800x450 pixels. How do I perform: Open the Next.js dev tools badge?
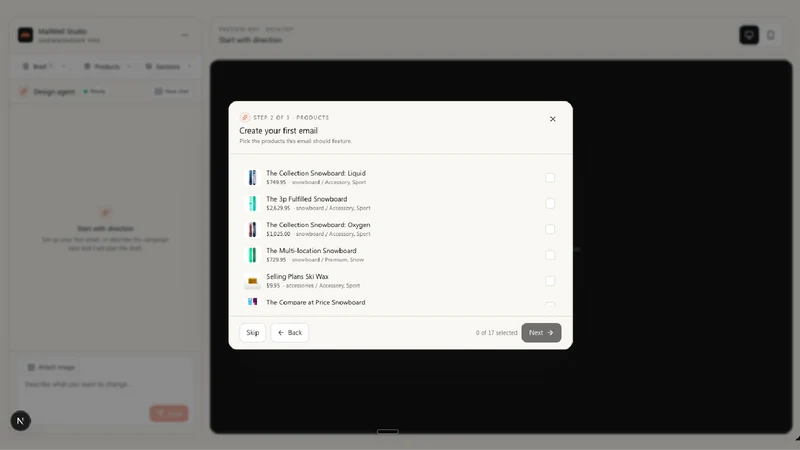(20, 421)
